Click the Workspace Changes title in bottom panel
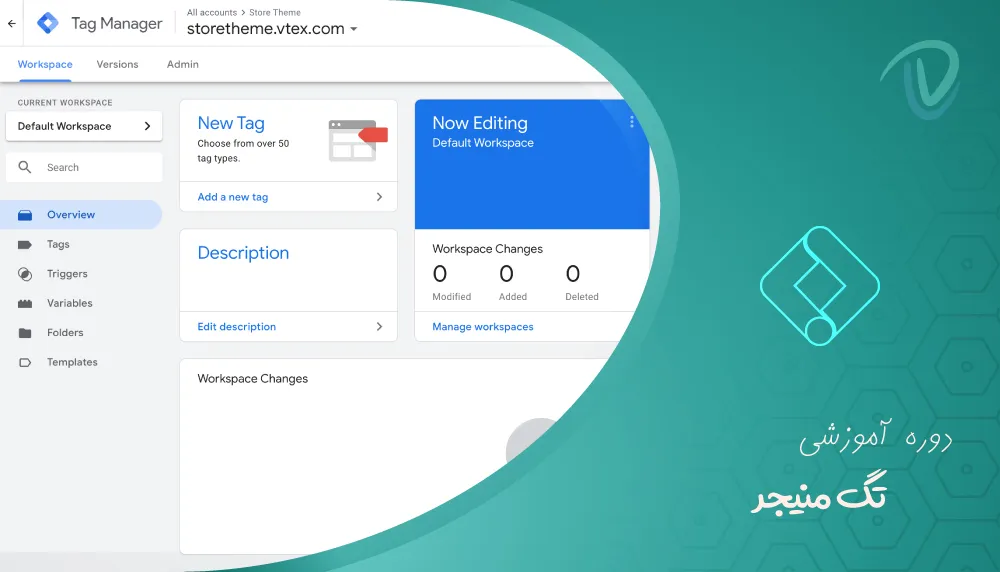The image size is (1000, 572). click(253, 379)
